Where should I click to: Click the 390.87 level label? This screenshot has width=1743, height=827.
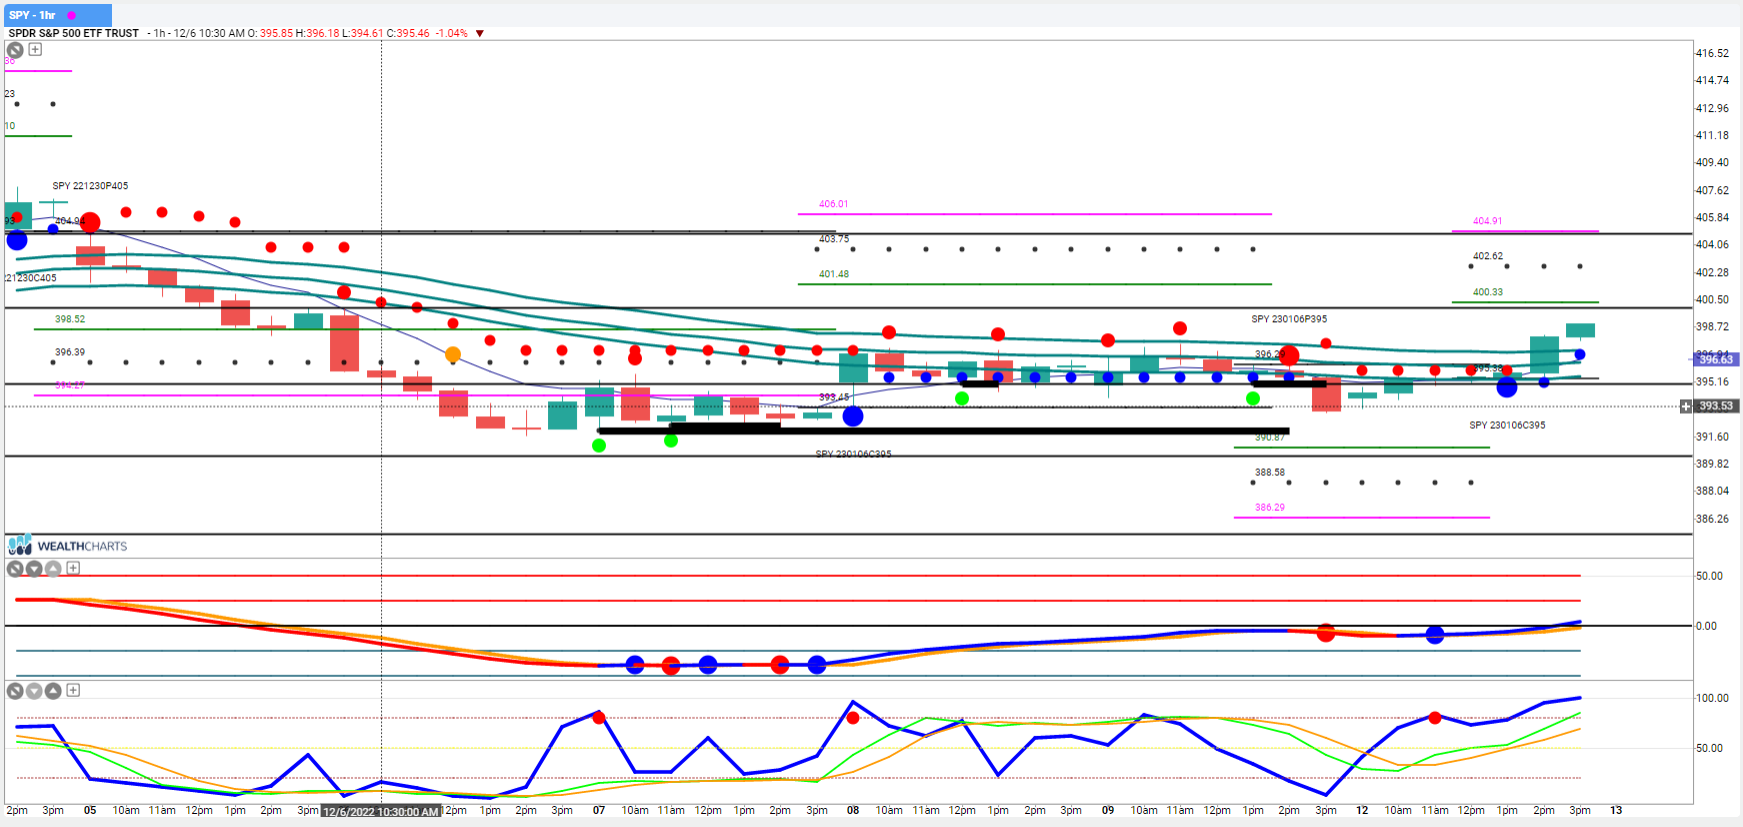[x=1270, y=437]
